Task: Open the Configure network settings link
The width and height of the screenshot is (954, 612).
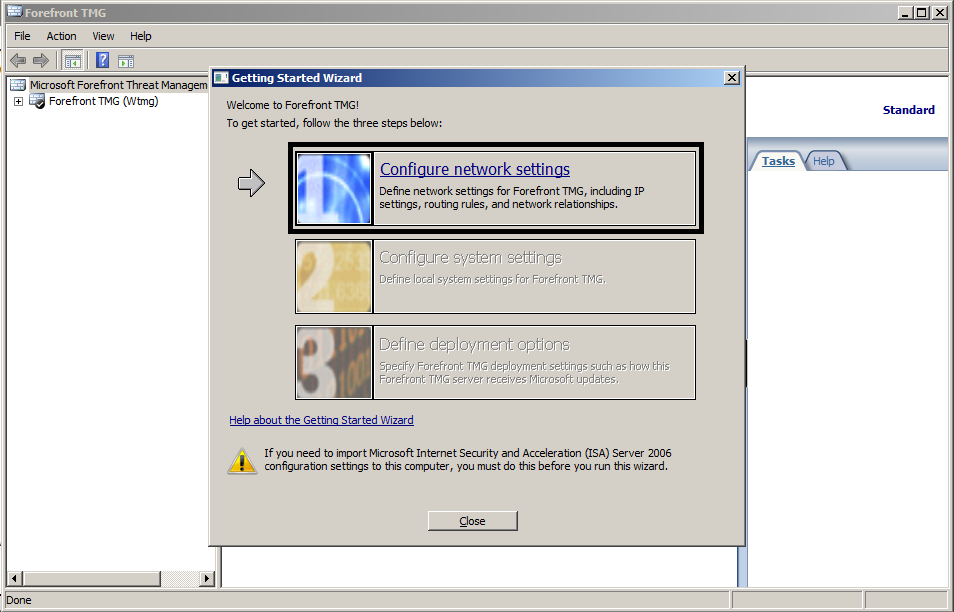Action: (474, 168)
